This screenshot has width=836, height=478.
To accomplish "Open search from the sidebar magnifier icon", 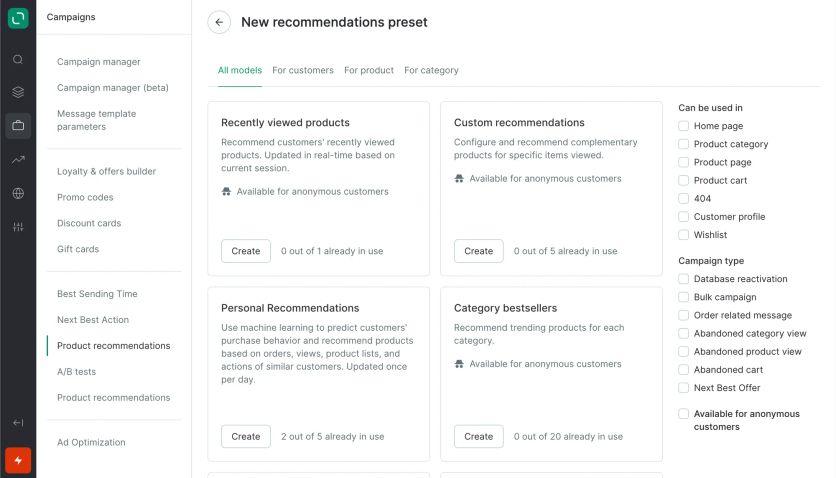I will pyautogui.click(x=18, y=59).
